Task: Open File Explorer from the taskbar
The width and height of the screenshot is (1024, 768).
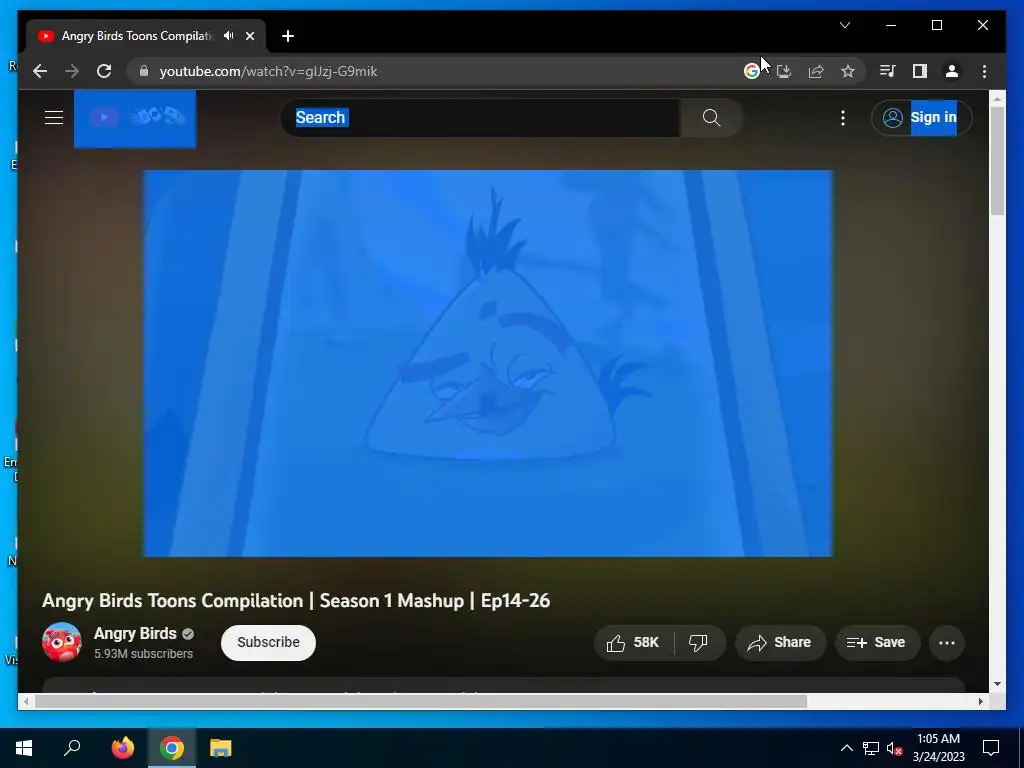Action: 221,748
